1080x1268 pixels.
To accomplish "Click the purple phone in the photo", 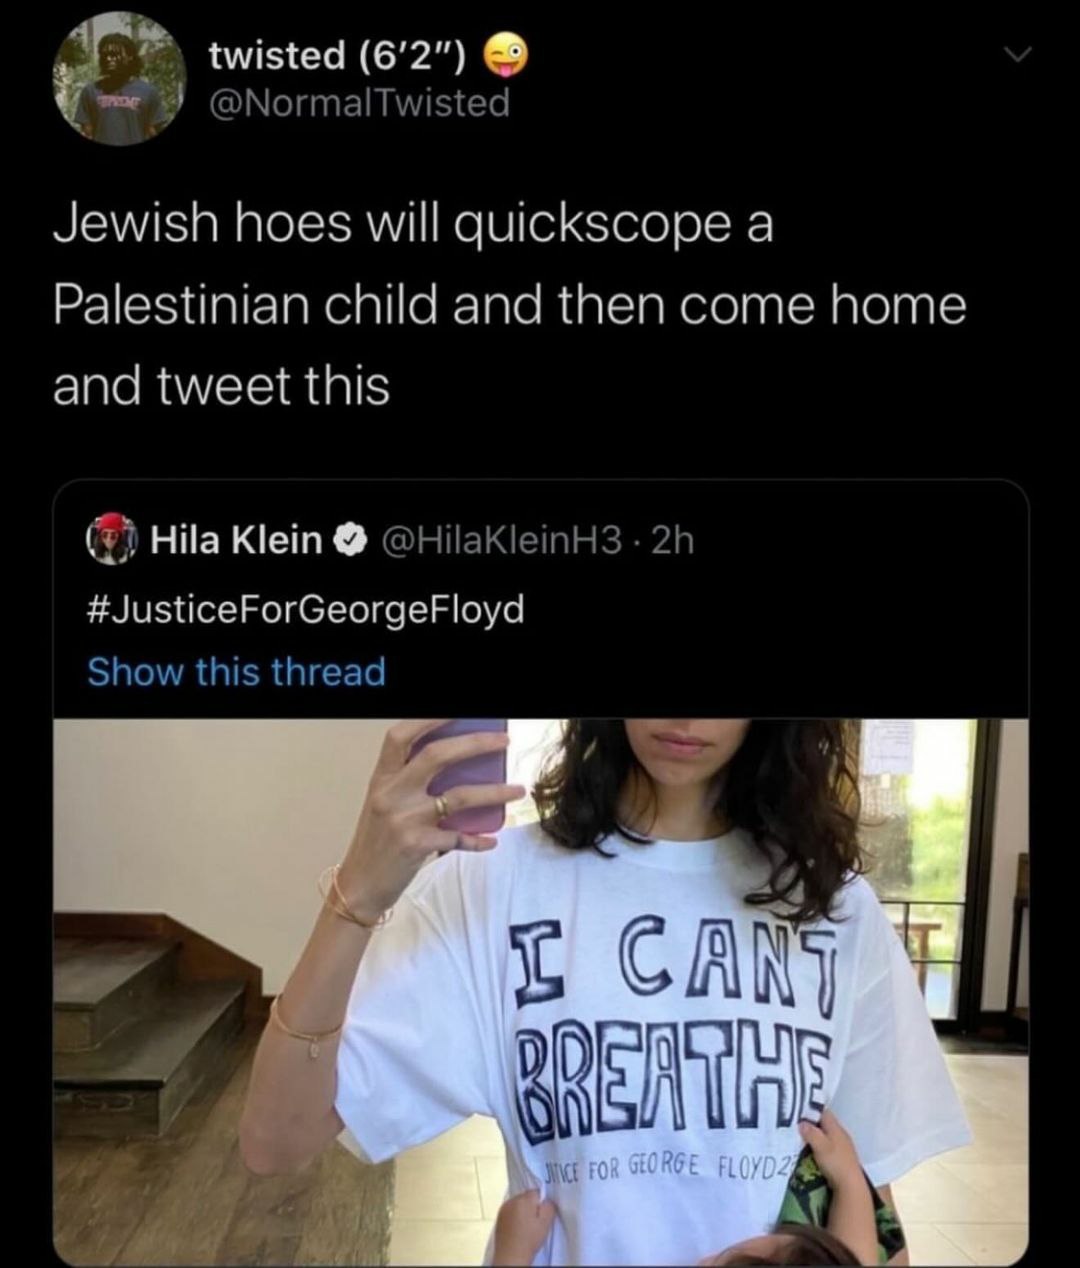I will (463, 773).
